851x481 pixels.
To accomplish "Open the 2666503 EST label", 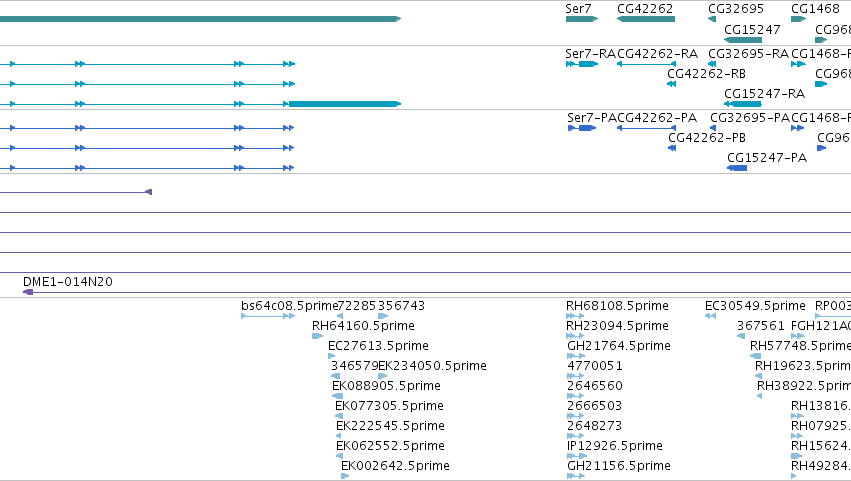I will coord(594,406).
